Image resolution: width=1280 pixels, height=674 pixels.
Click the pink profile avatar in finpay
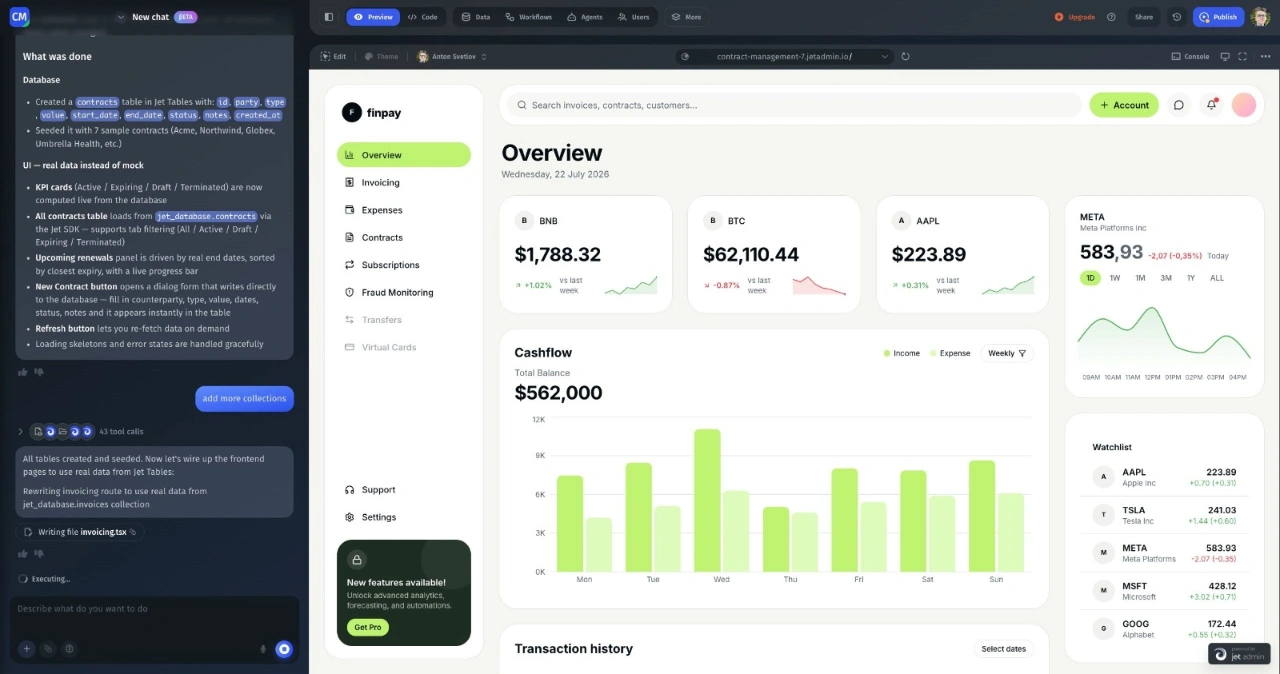click(1244, 105)
